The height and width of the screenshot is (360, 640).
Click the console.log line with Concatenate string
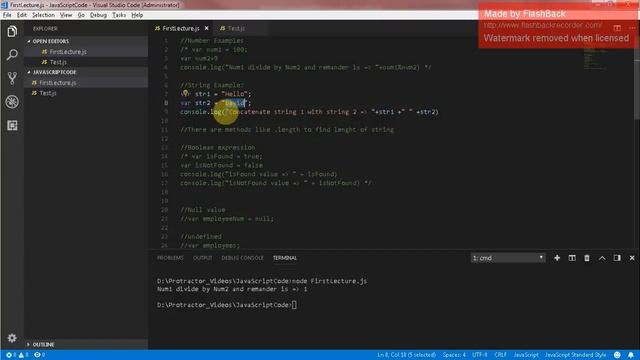tap(309, 112)
